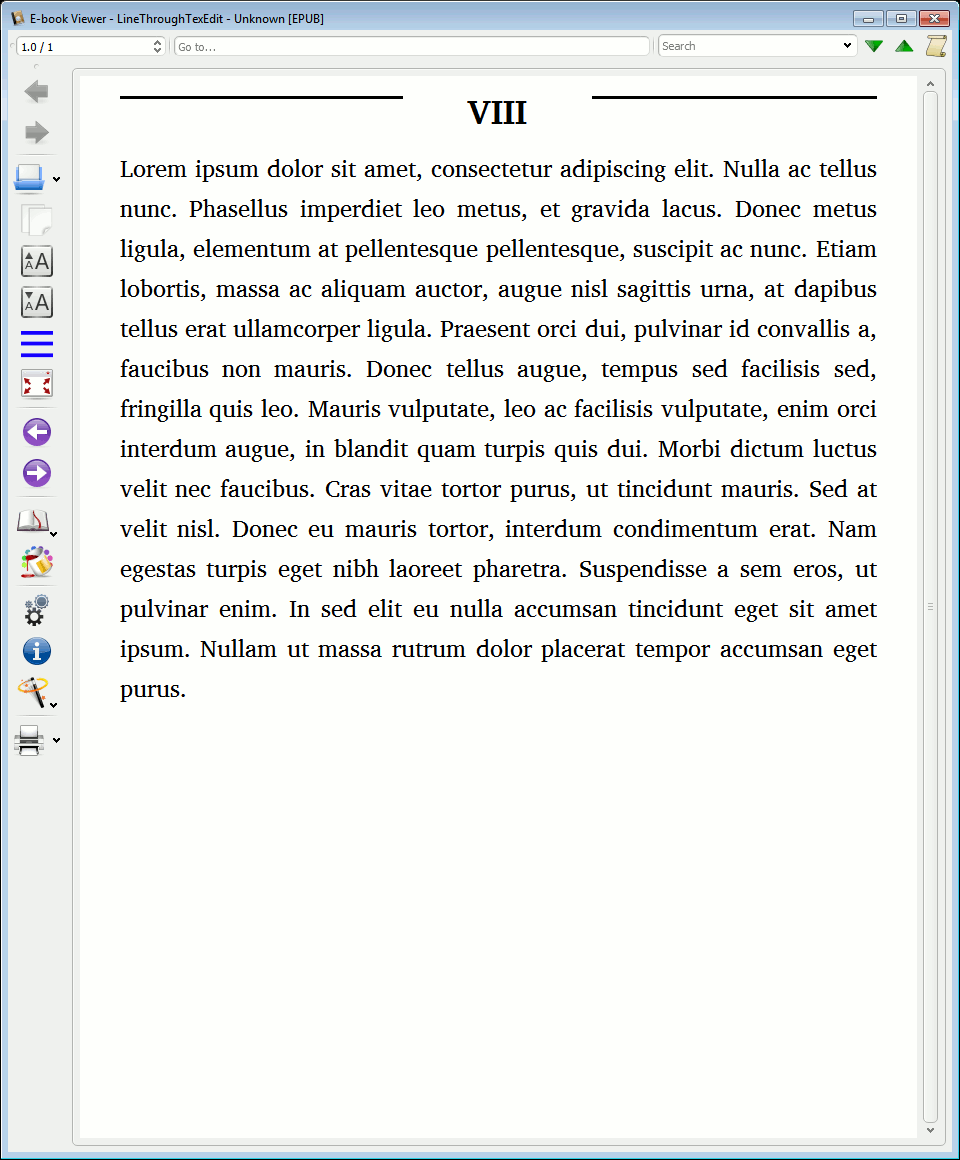Image resolution: width=960 pixels, height=1160 pixels.
Task: Click the calibre icon in the title bar
Action: click(17, 18)
